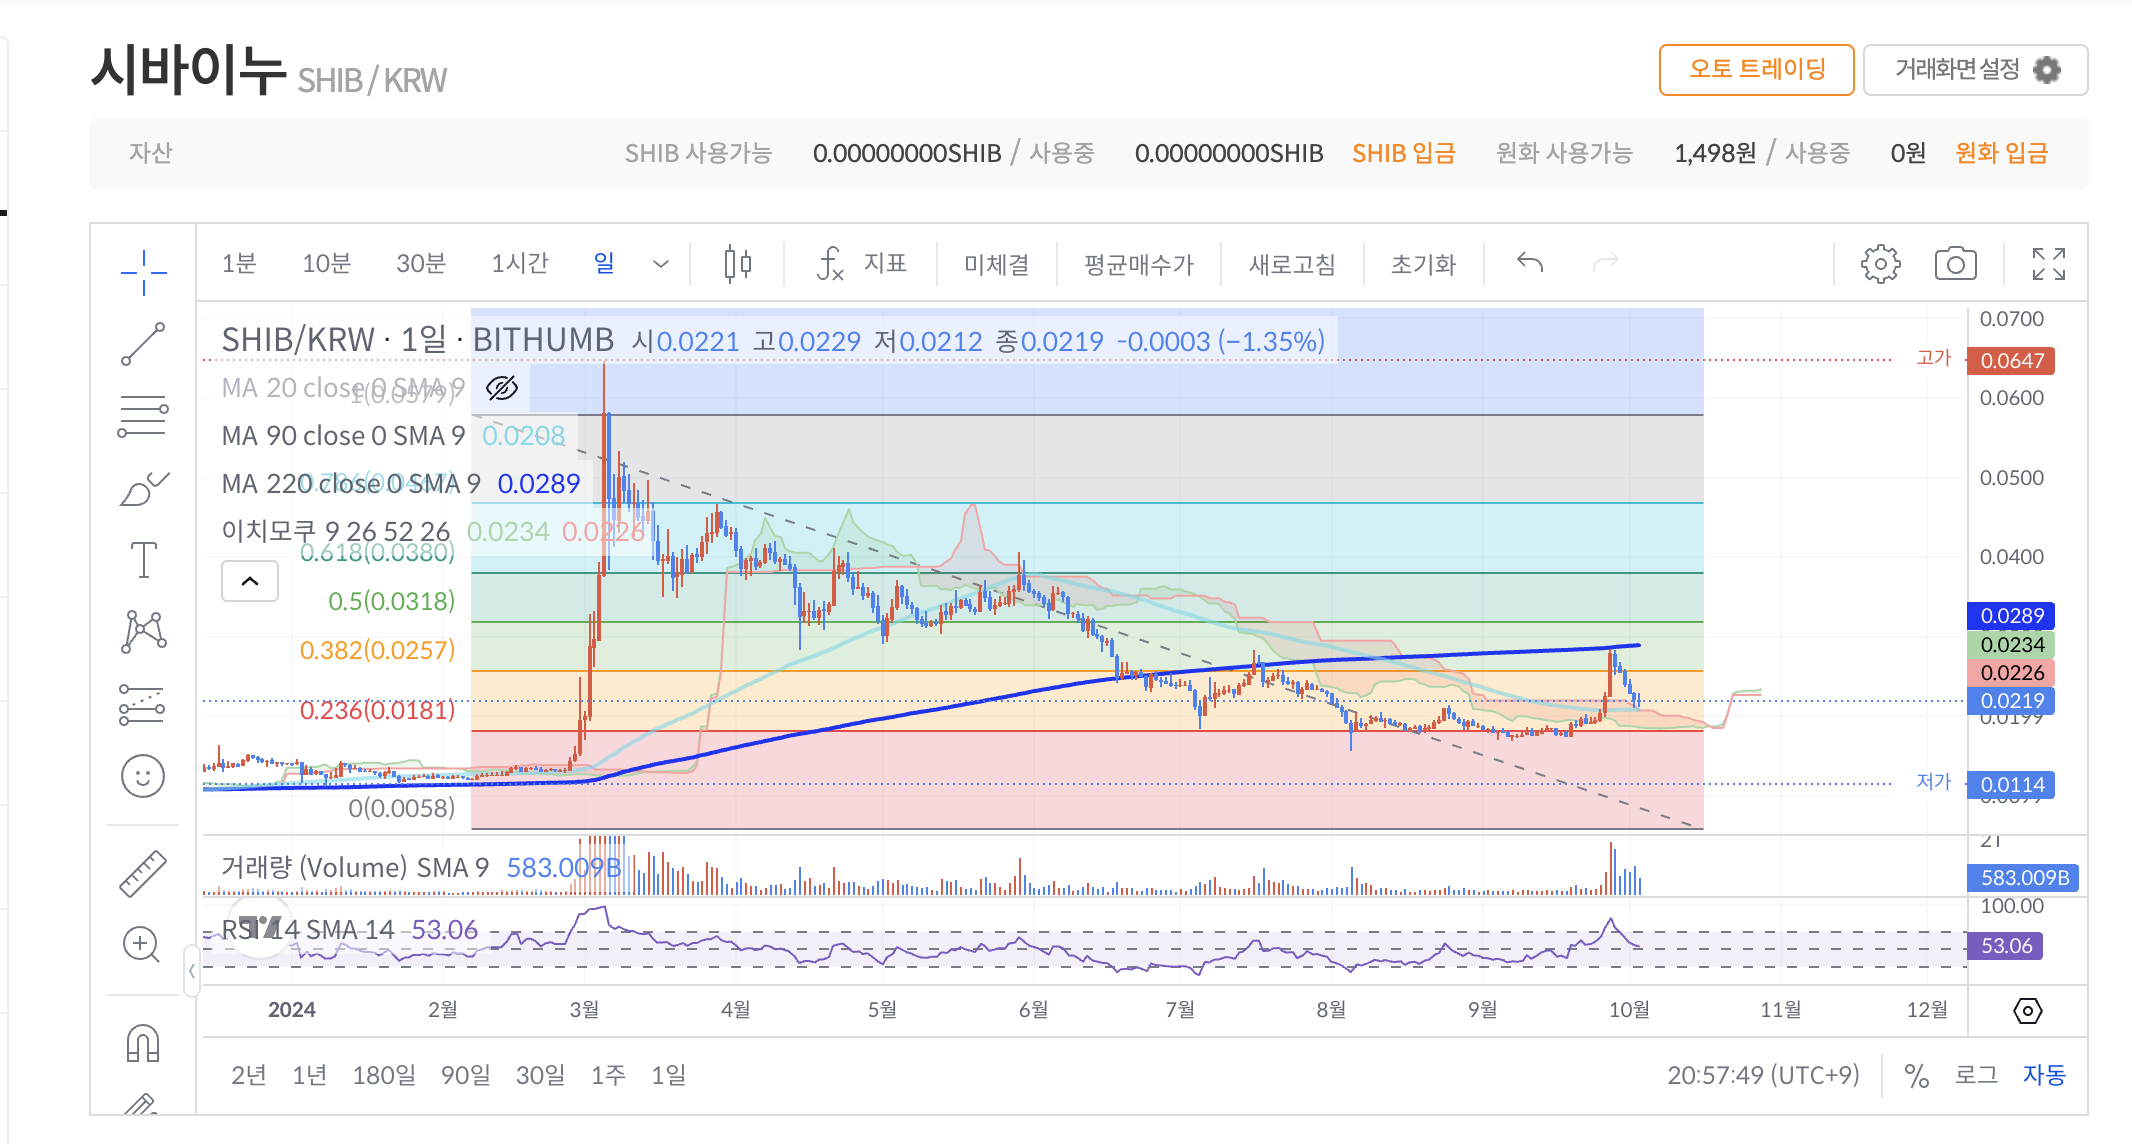Choose the text annotation tool
The image size is (2132, 1144).
pyautogui.click(x=143, y=560)
